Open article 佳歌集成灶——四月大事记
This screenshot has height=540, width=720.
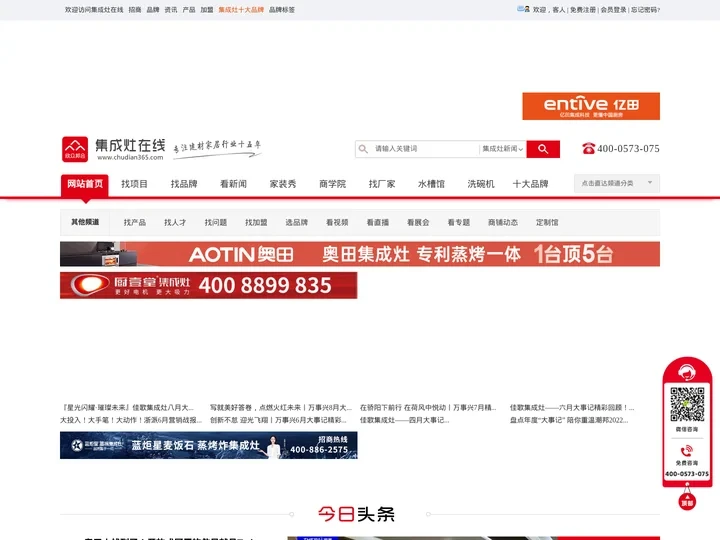(x=405, y=420)
